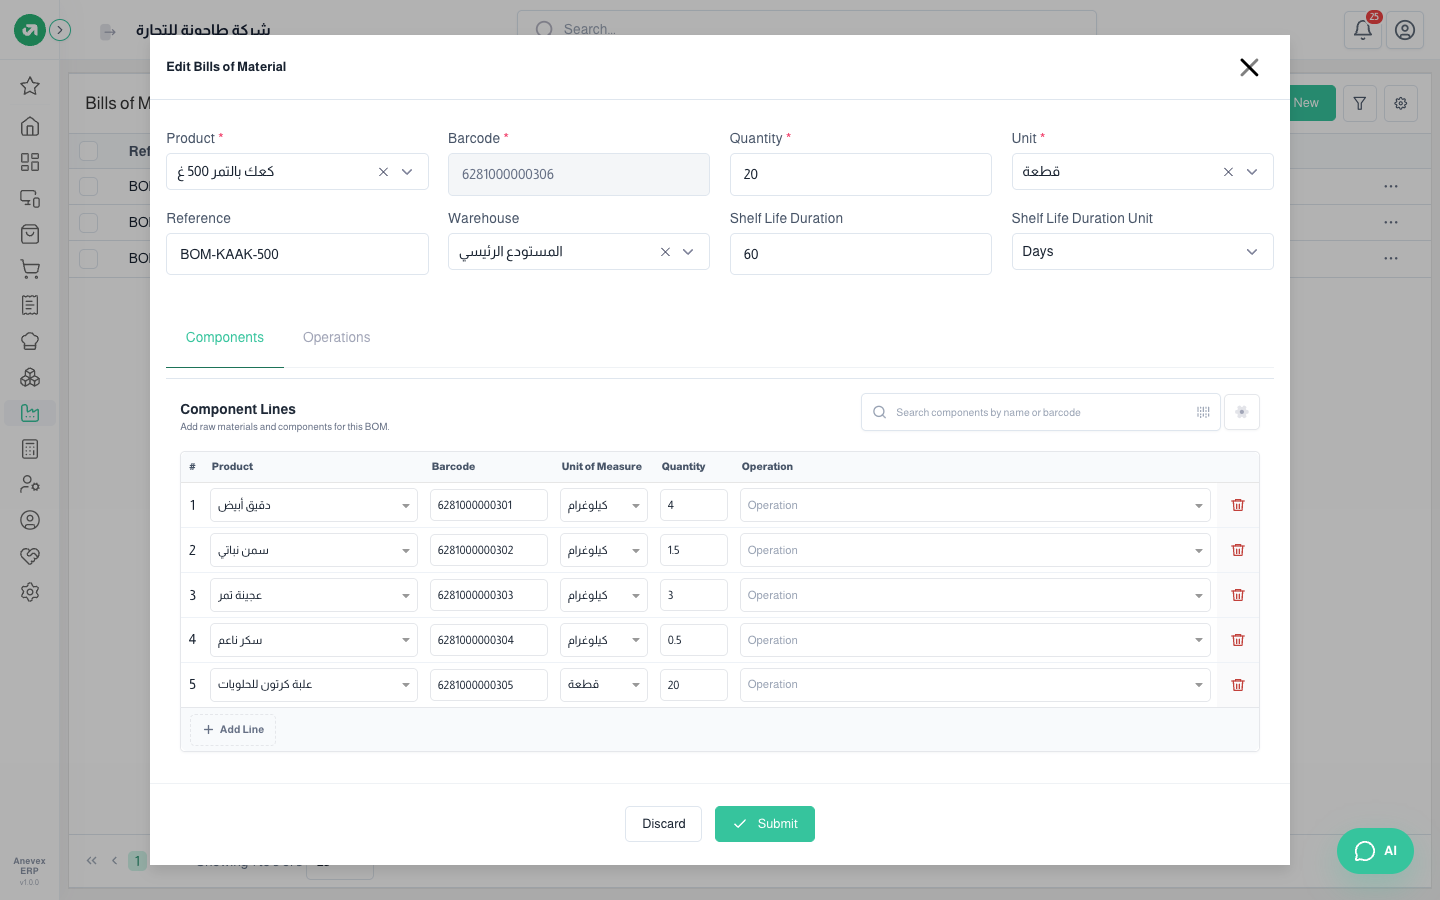This screenshot has height=900, width=1440.
Task: Open Shelf Life Duration Unit dropdown
Action: pyautogui.click(x=1142, y=252)
